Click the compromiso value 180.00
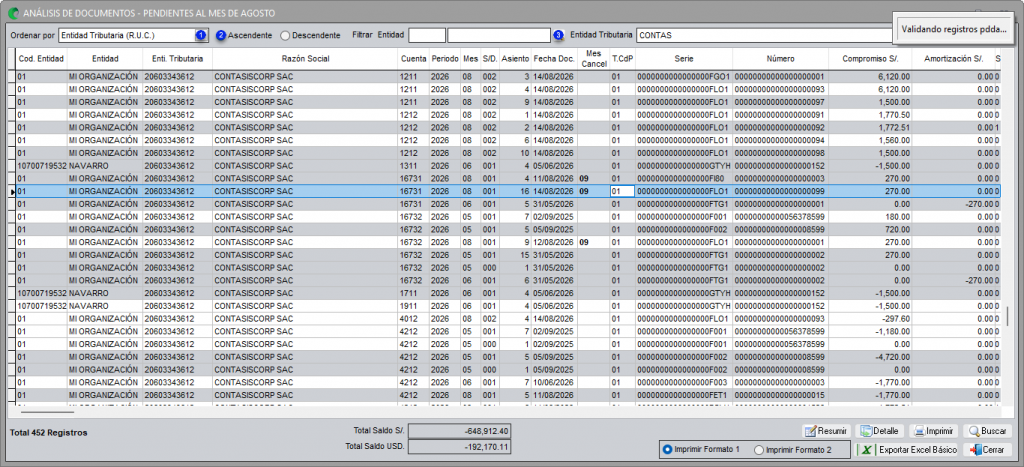 [871, 217]
